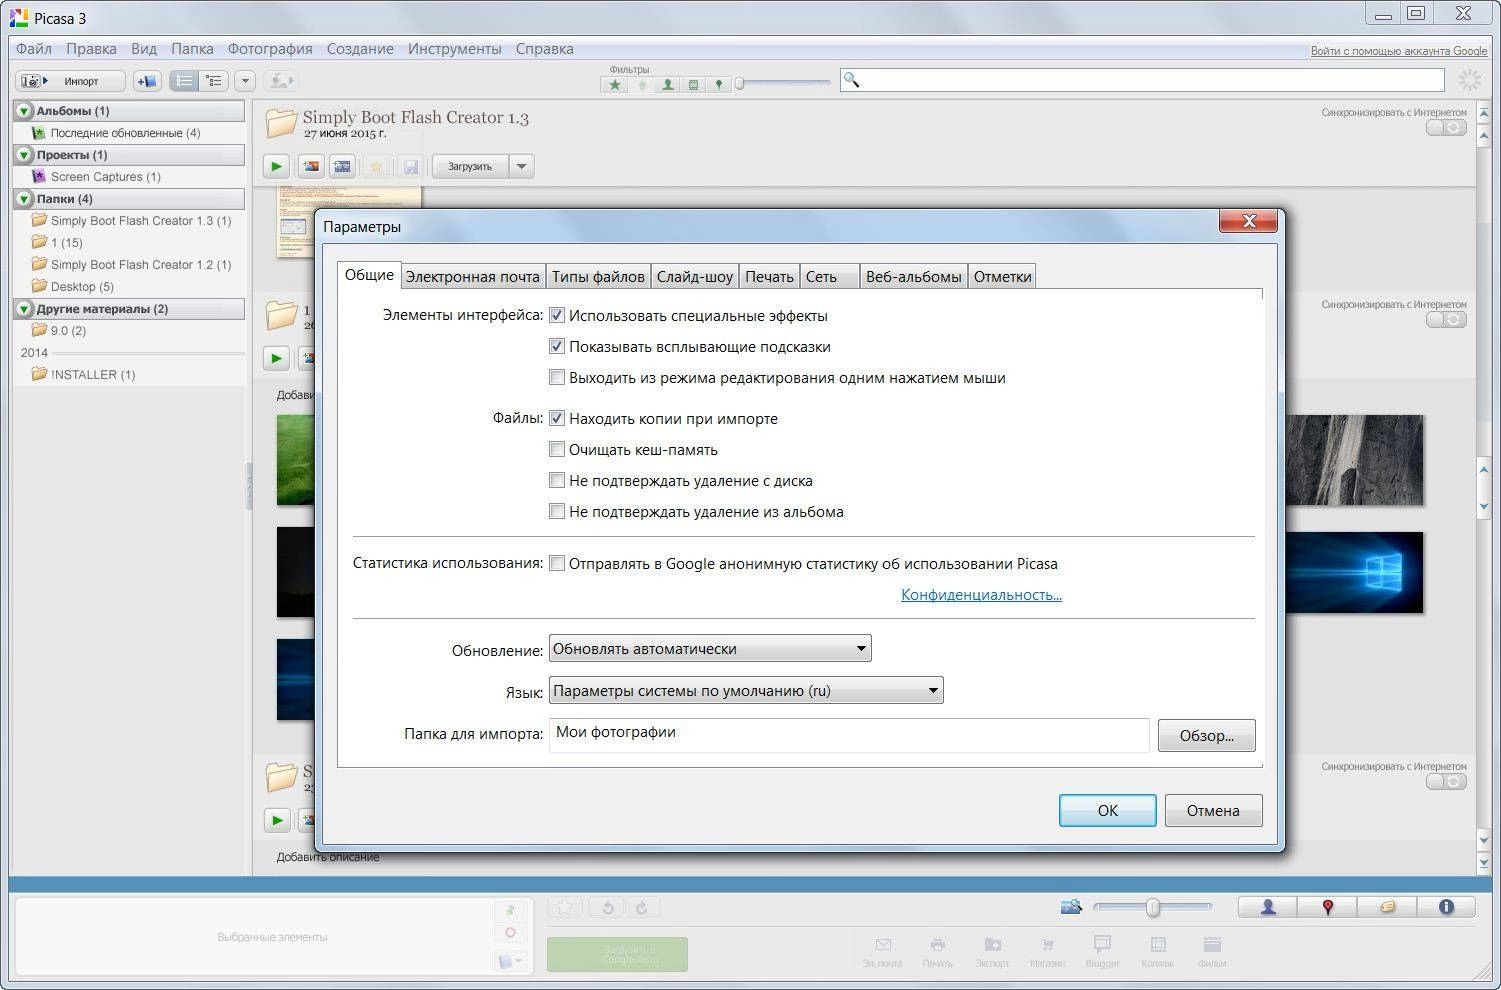Rotate clockwise icon in photo tray
The width and height of the screenshot is (1501, 990).
pos(642,908)
